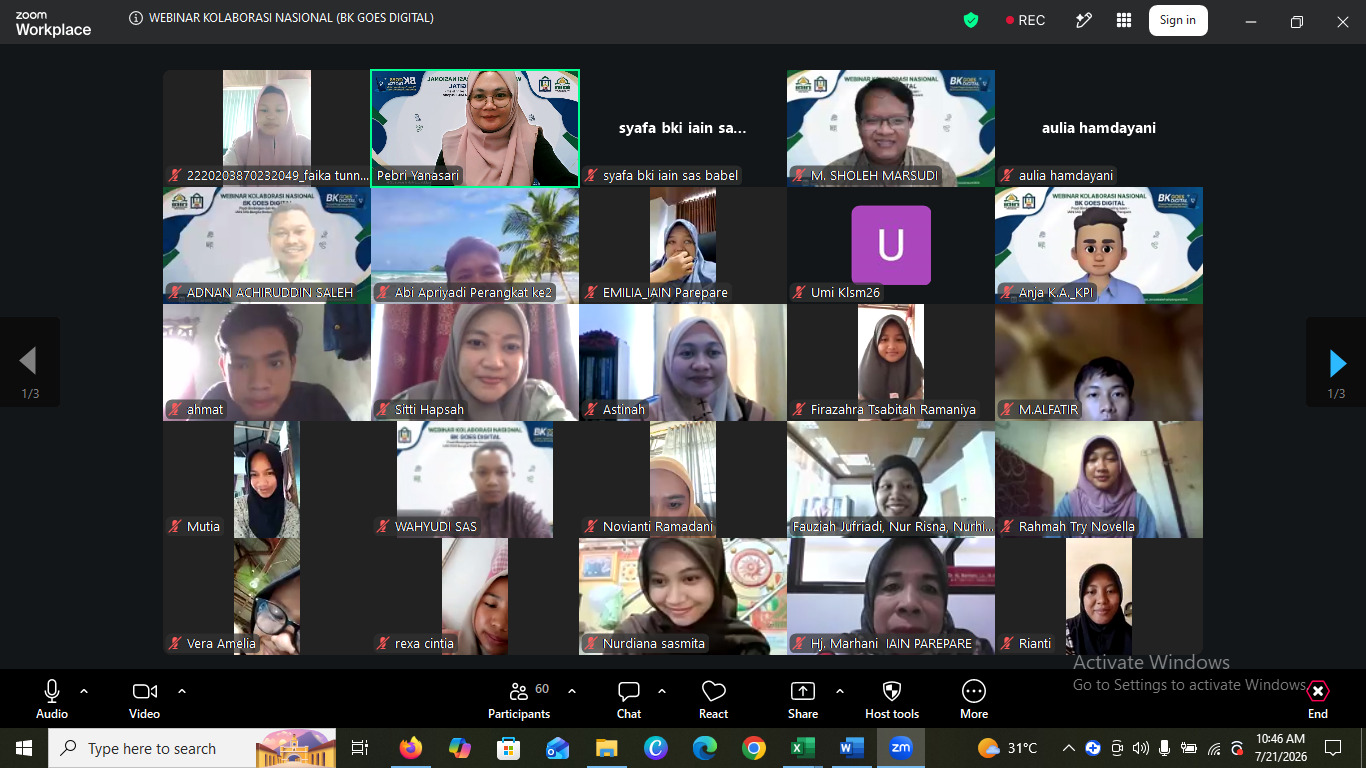Open Firefox from the taskbar
This screenshot has height=768, width=1366.
410,748
